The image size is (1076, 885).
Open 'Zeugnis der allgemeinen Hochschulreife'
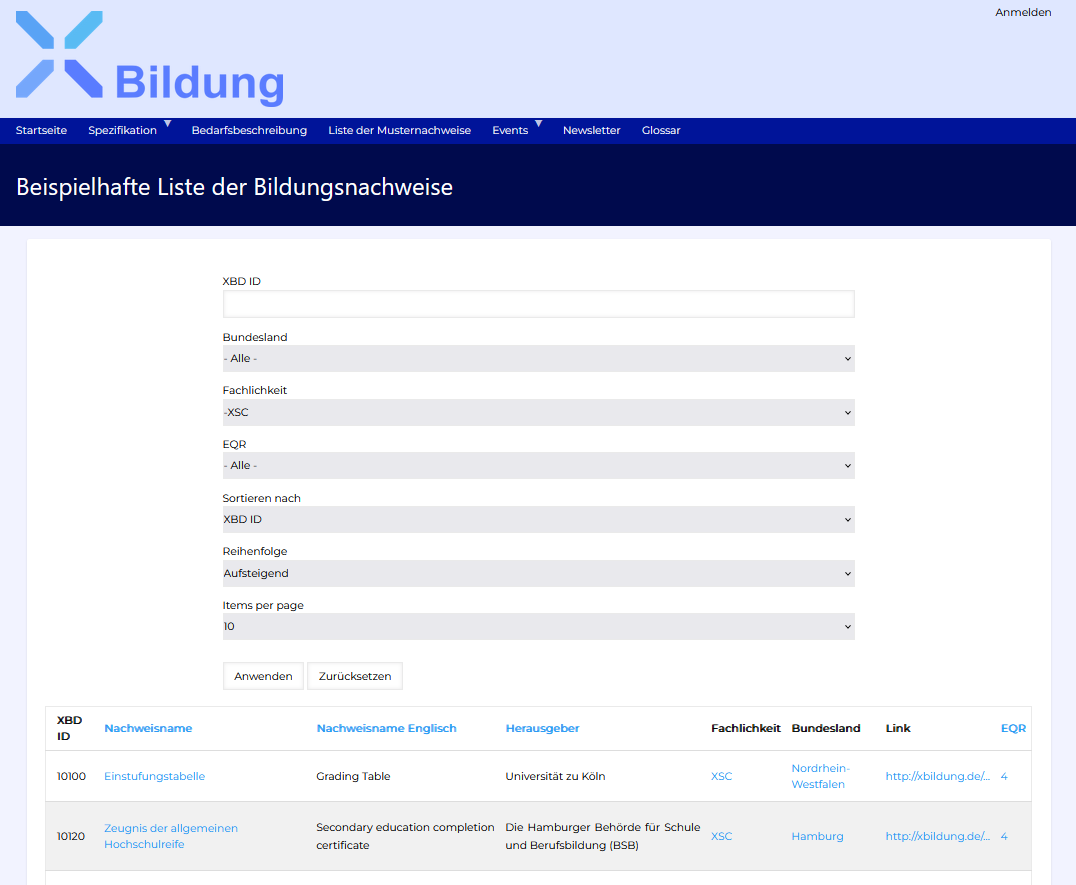(170, 836)
